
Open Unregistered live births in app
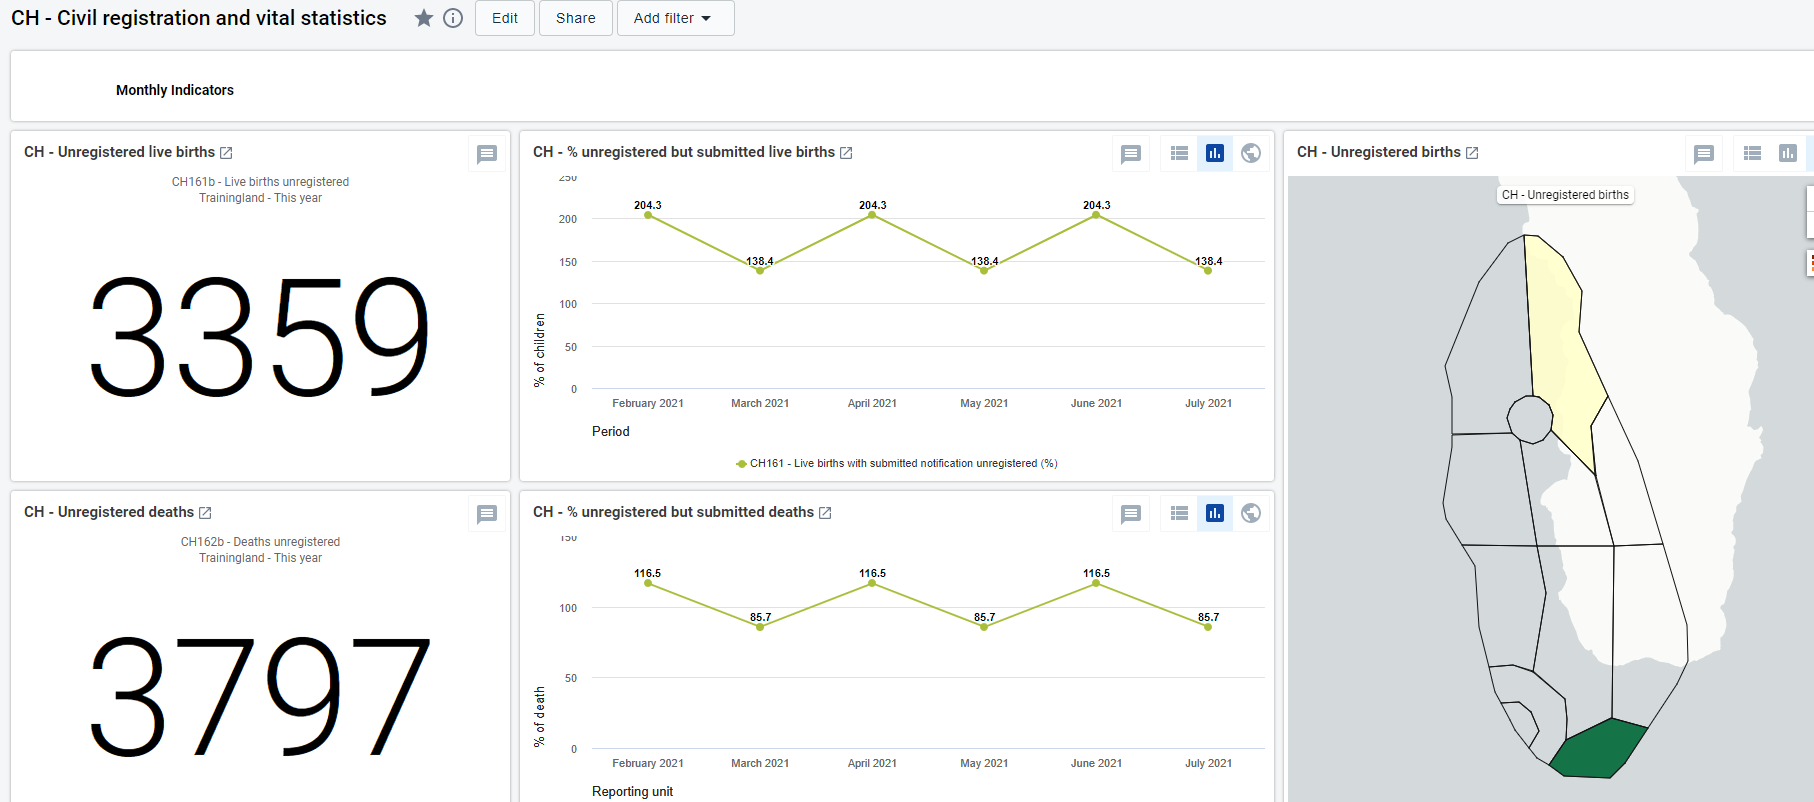pyautogui.click(x=226, y=153)
